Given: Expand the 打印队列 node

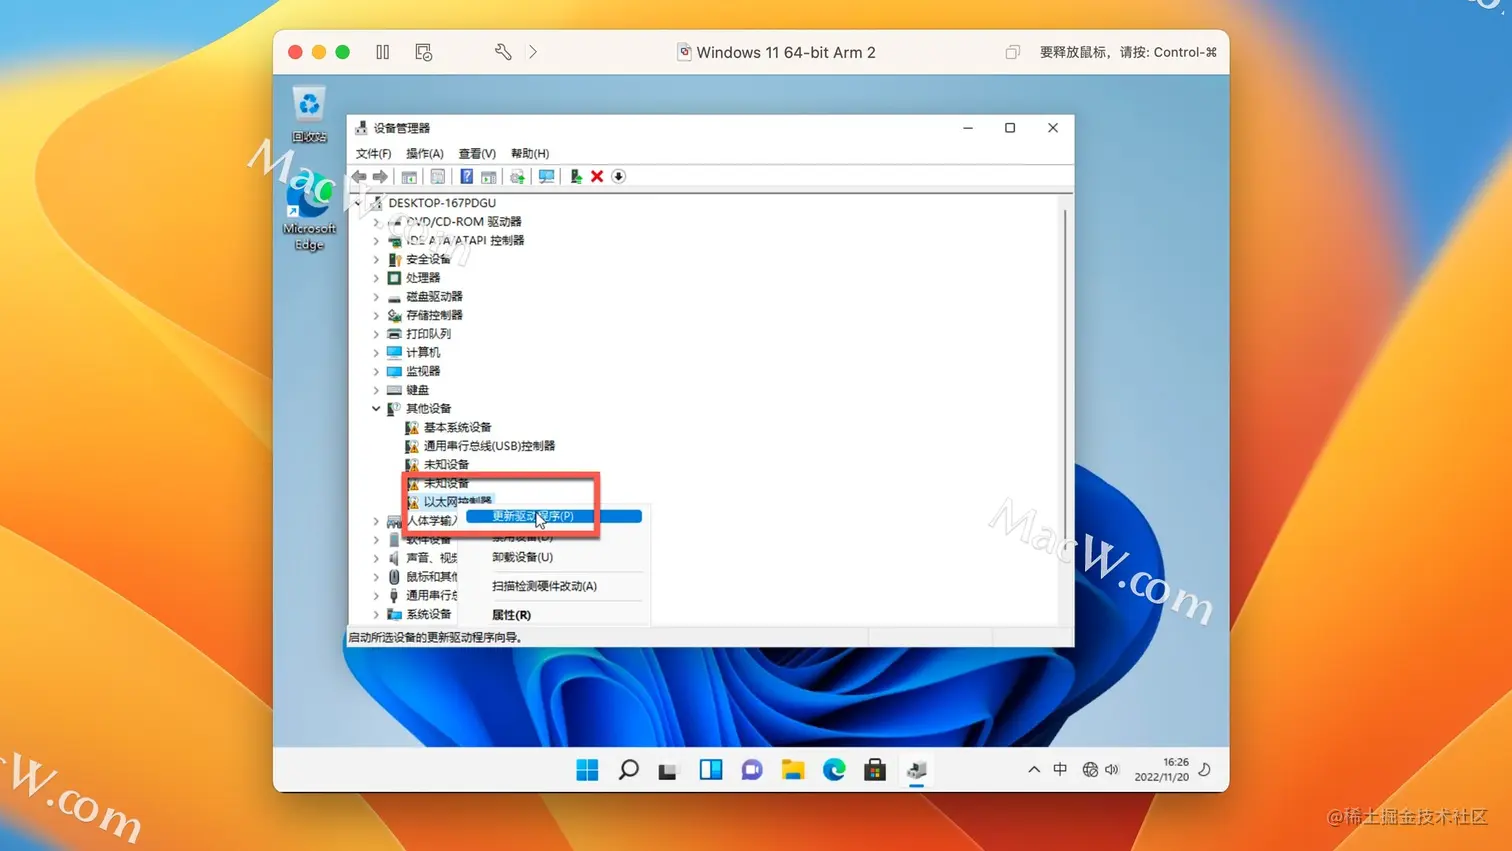Looking at the screenshot, I should coord(376,334).
